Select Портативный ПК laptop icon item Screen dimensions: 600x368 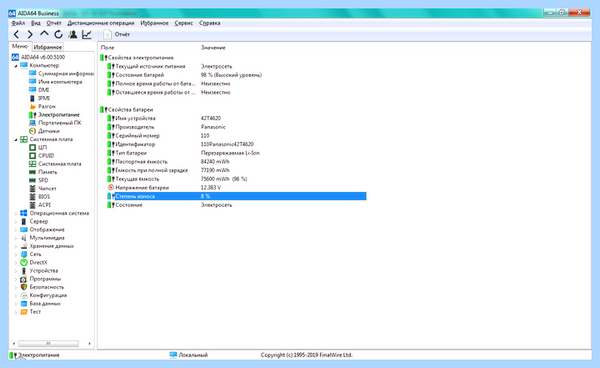pos(55,123)
